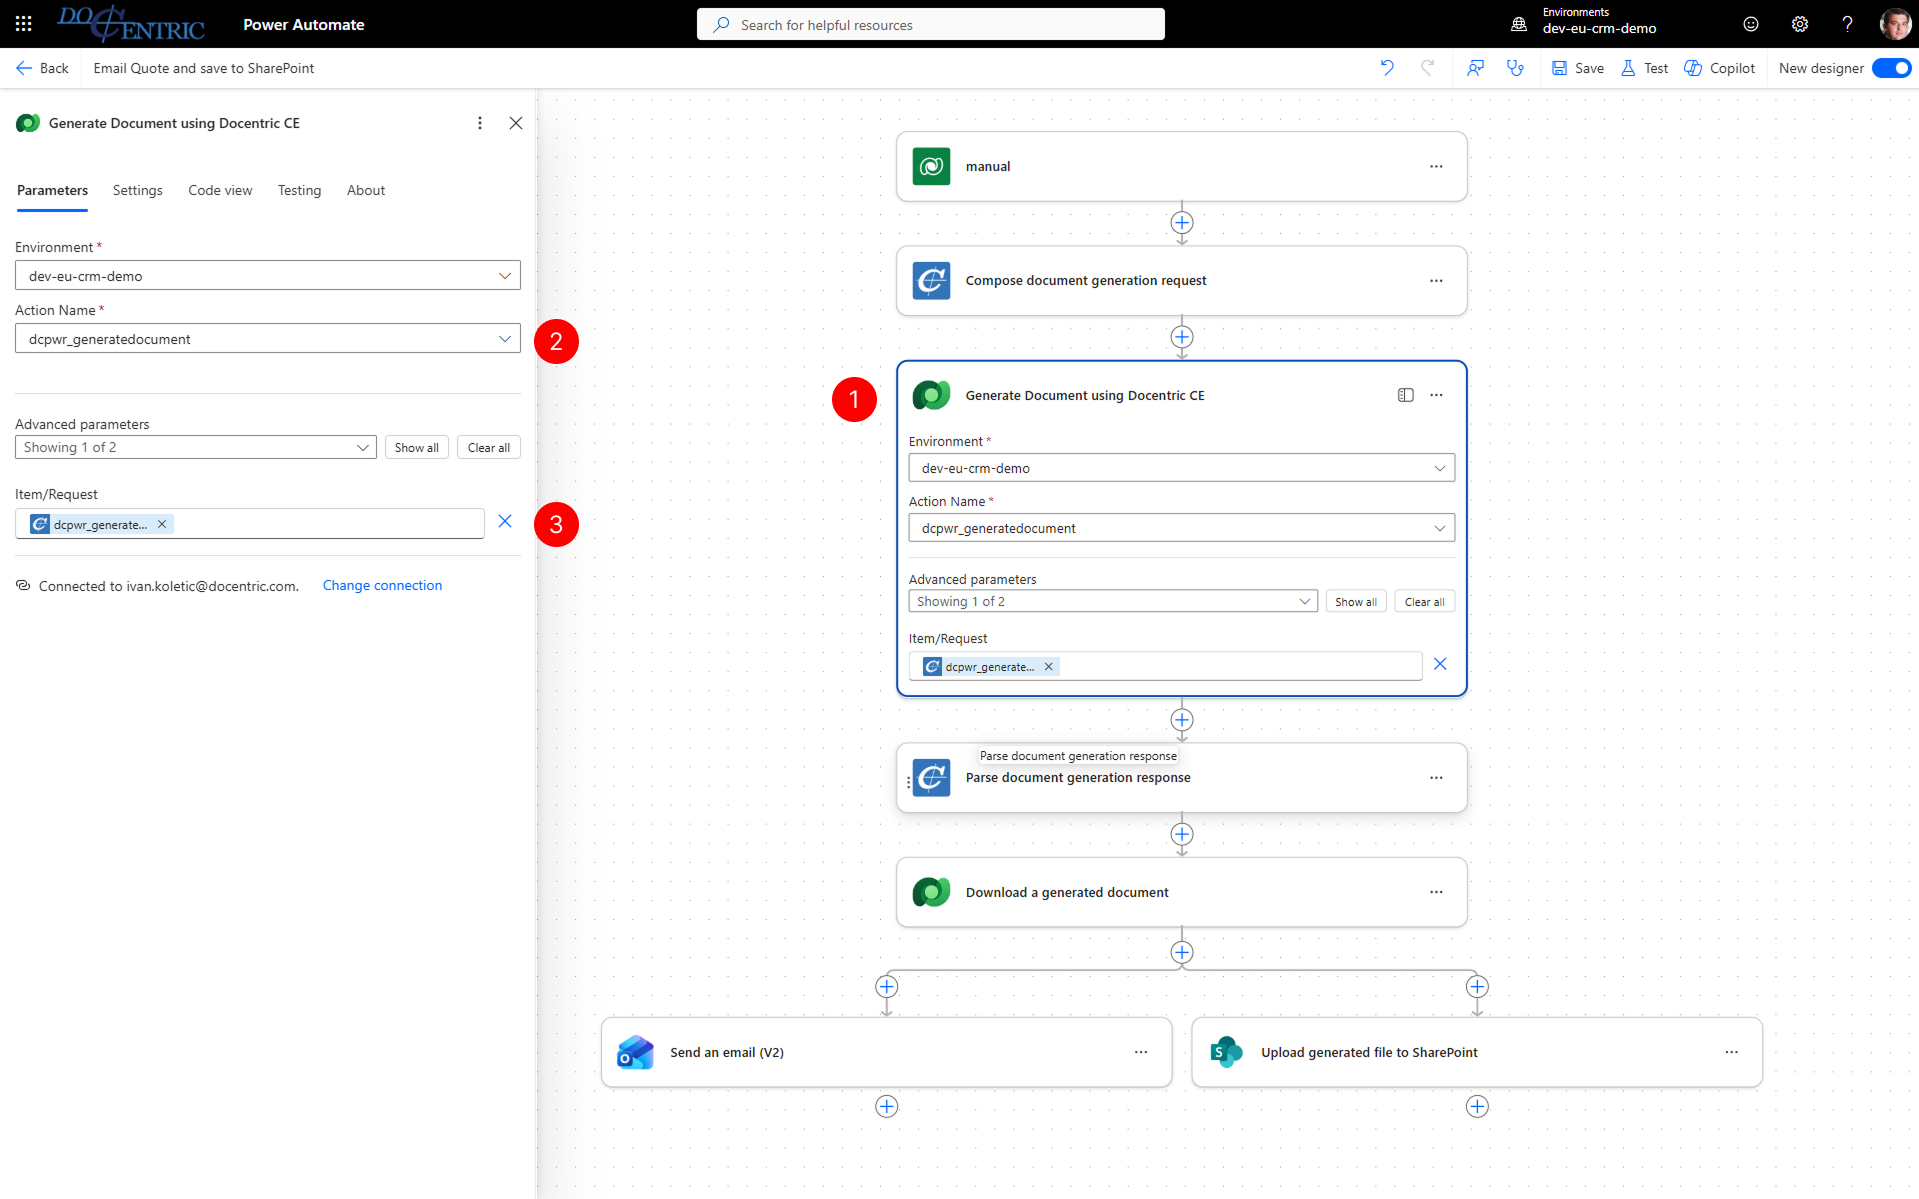Collapse the Generate Document card panel icon

tap(1406, 395)
